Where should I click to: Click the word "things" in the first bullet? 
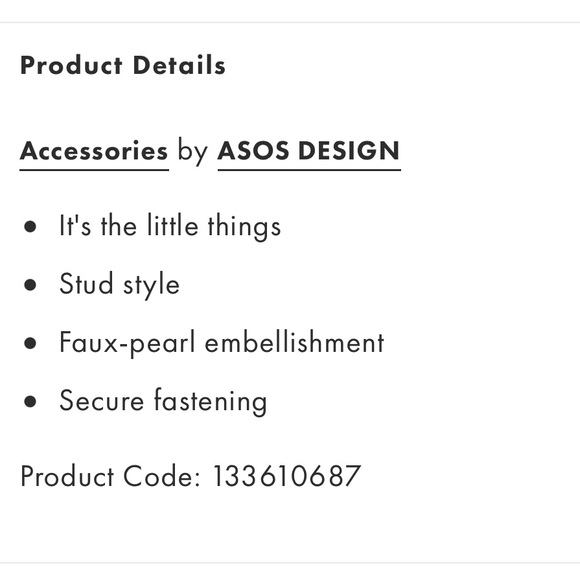click(244, 227)
